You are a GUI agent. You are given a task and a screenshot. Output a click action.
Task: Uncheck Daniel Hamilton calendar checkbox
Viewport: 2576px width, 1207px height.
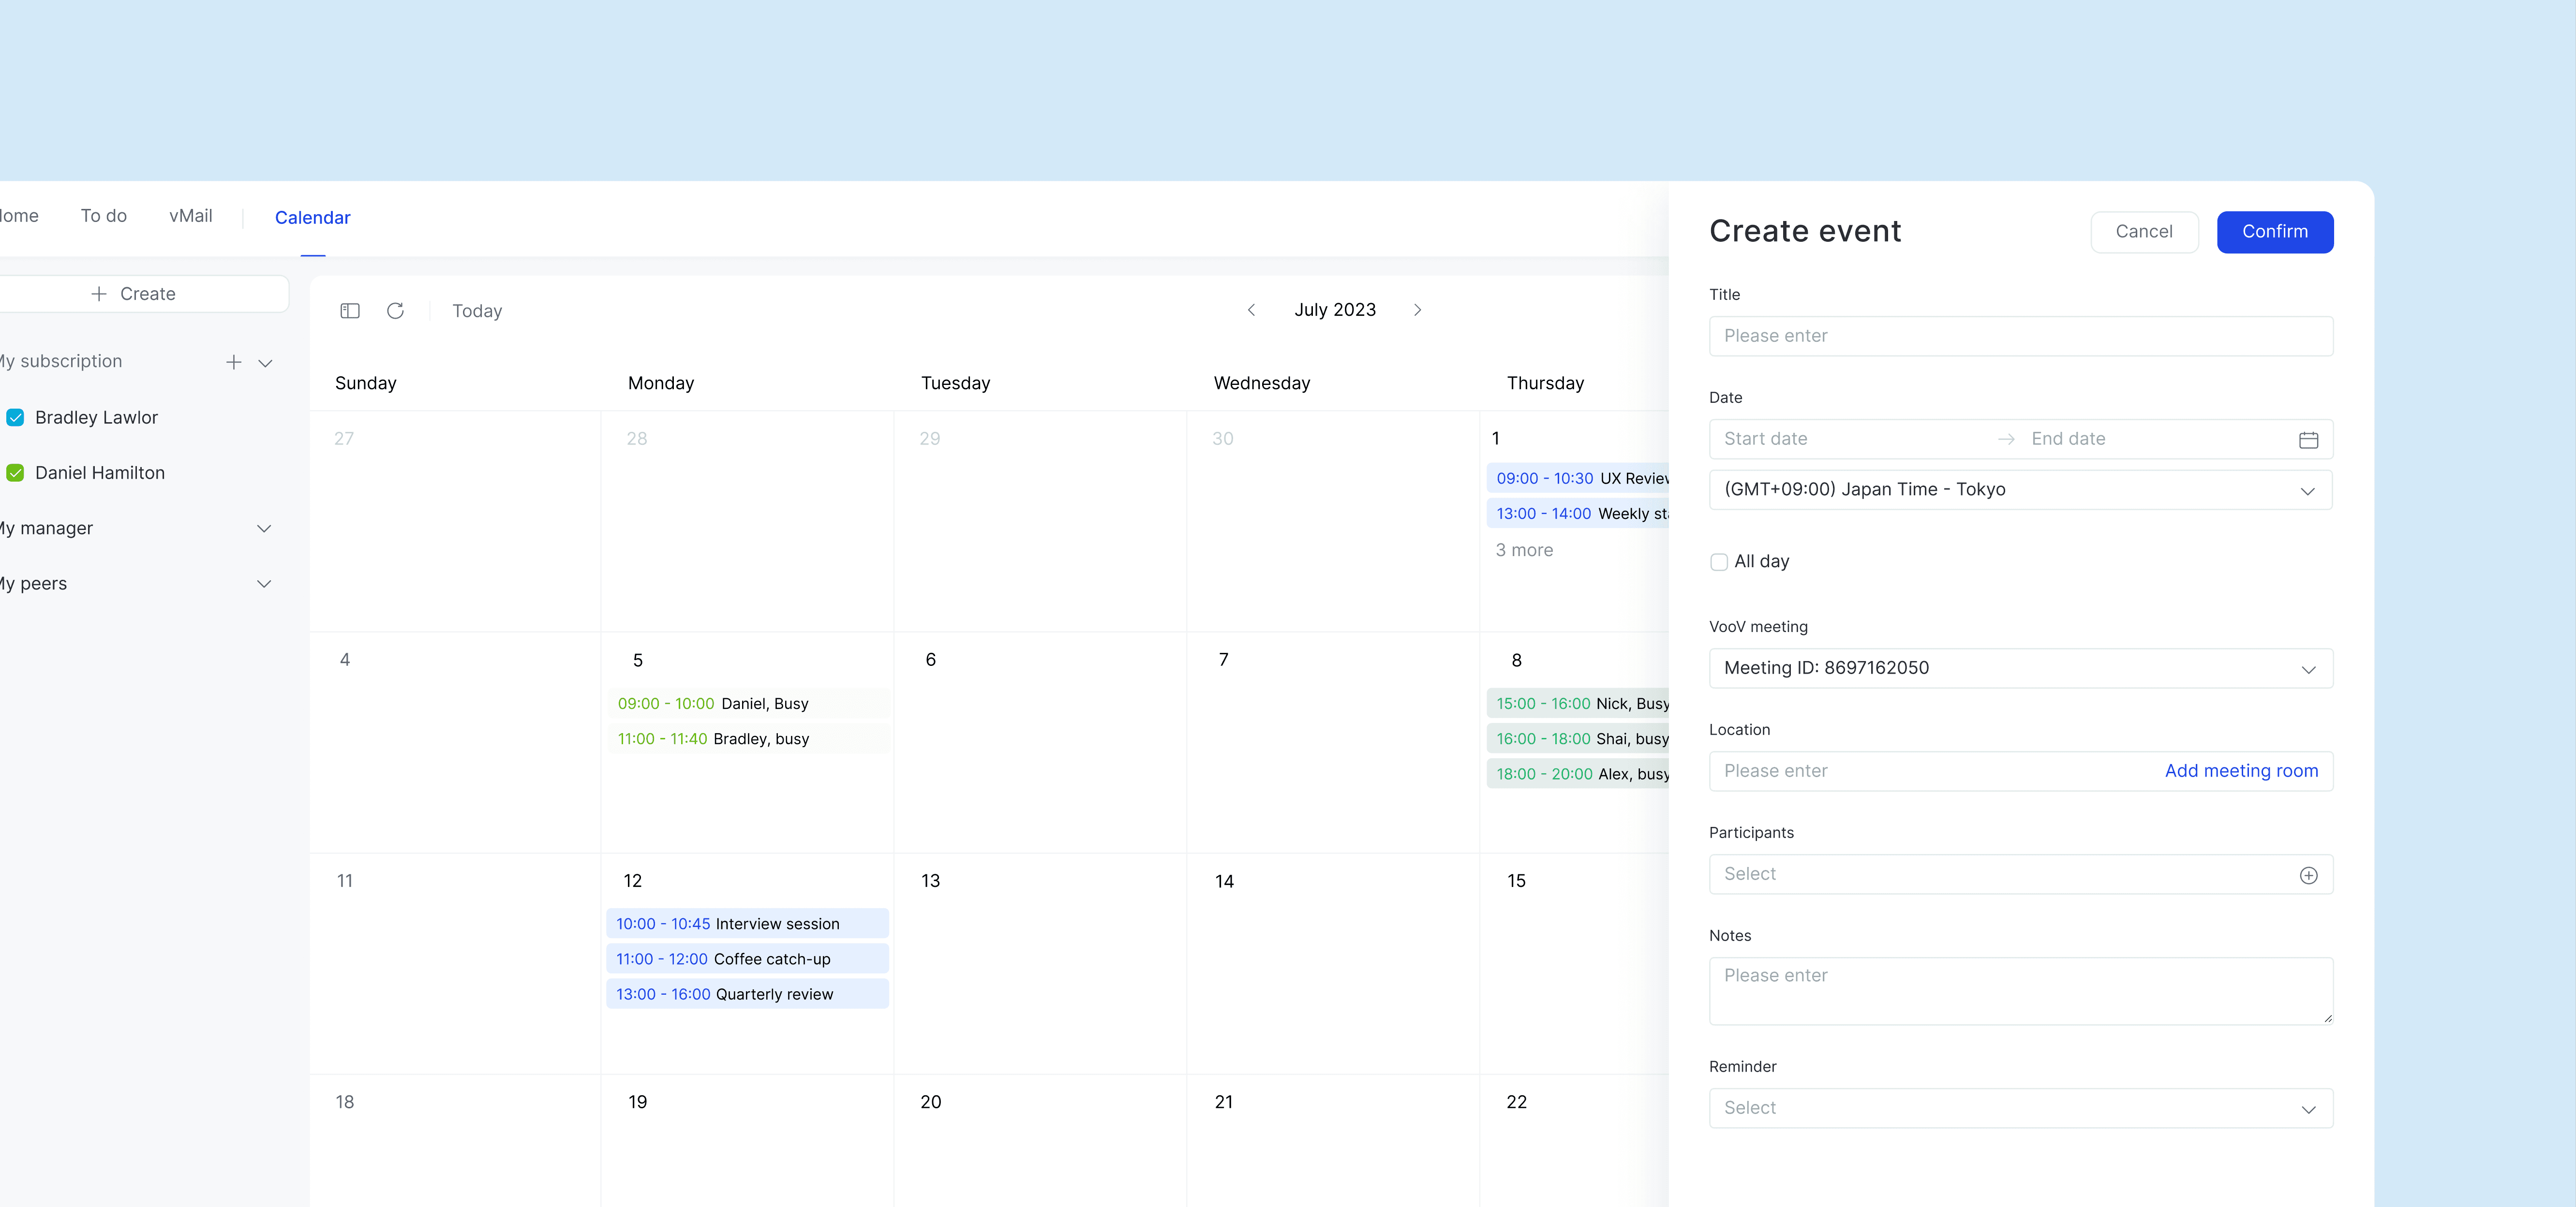16,473
